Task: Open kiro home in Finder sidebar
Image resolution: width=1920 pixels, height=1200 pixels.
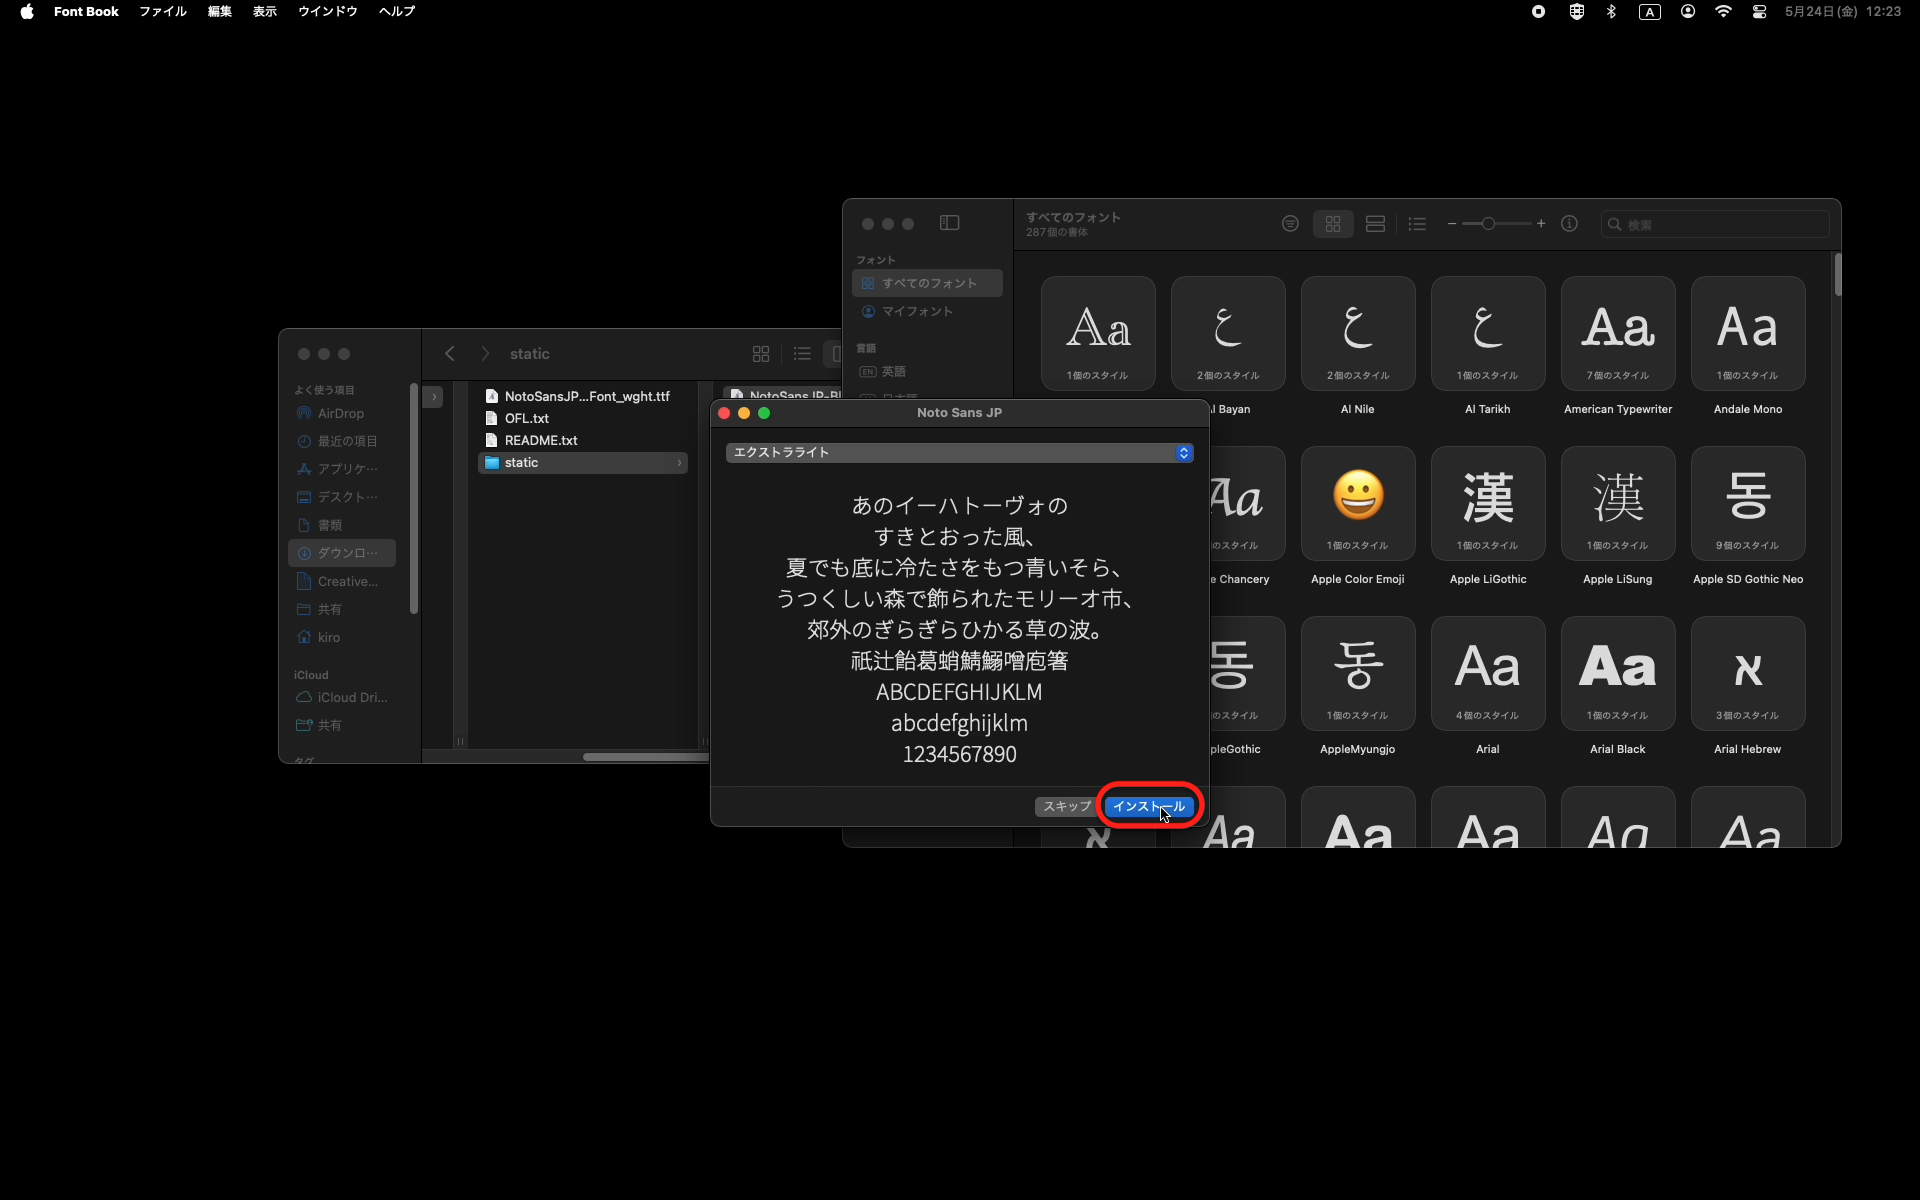Action: click(342, 637)
